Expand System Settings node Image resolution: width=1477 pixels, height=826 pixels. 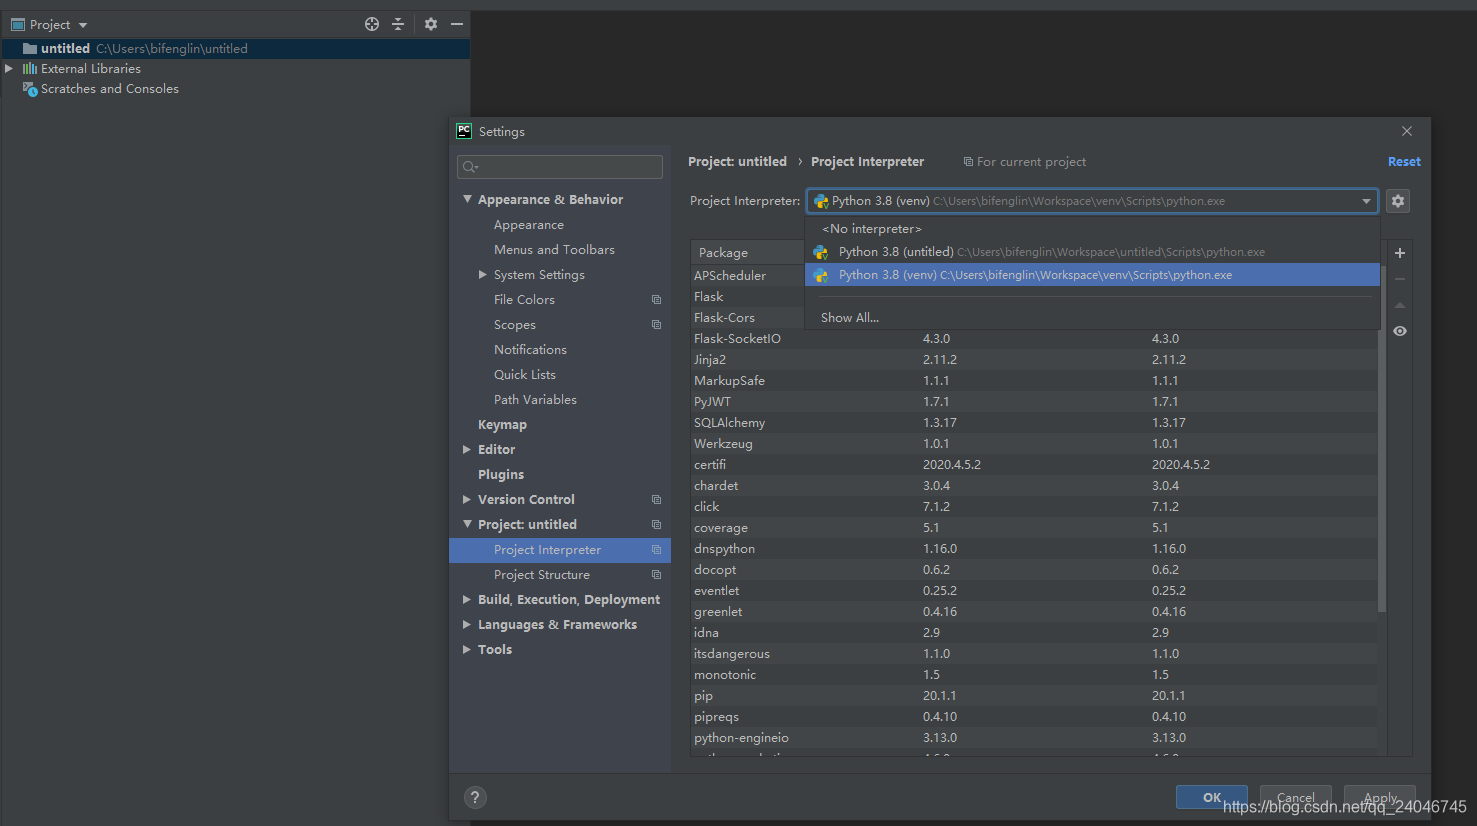click(483, 274)
